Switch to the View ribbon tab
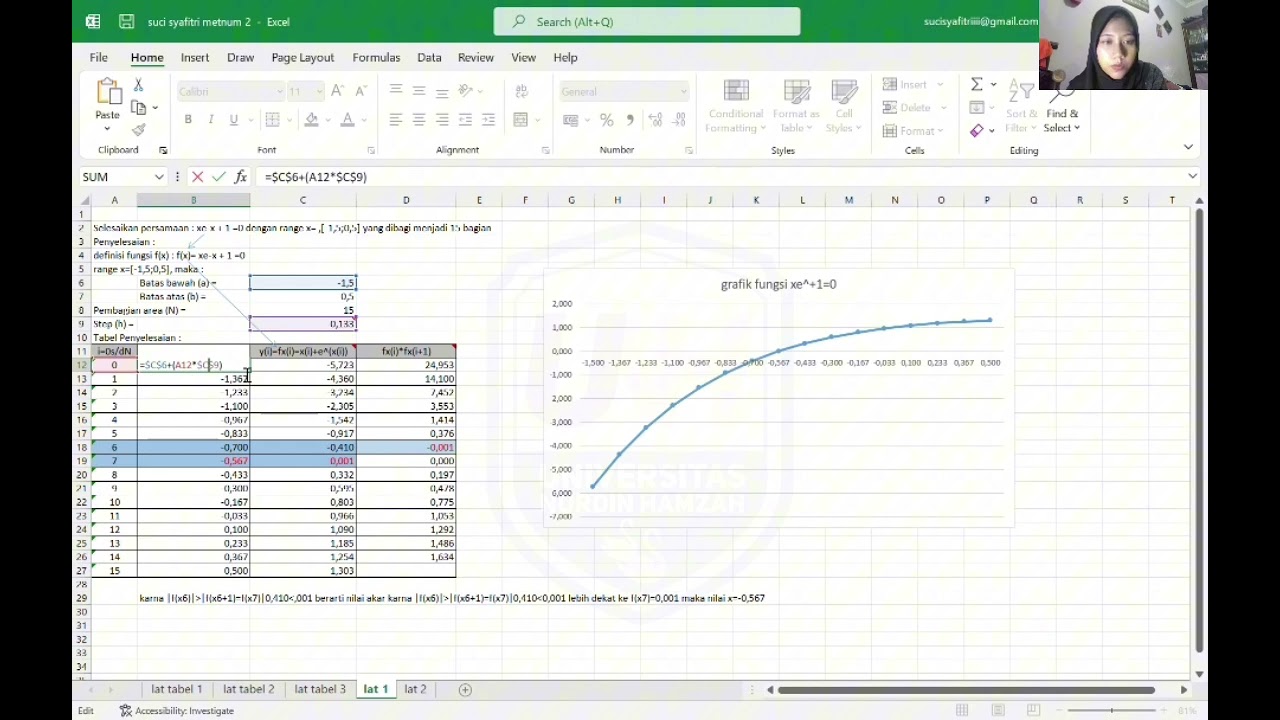 click(x=524, y=57)
